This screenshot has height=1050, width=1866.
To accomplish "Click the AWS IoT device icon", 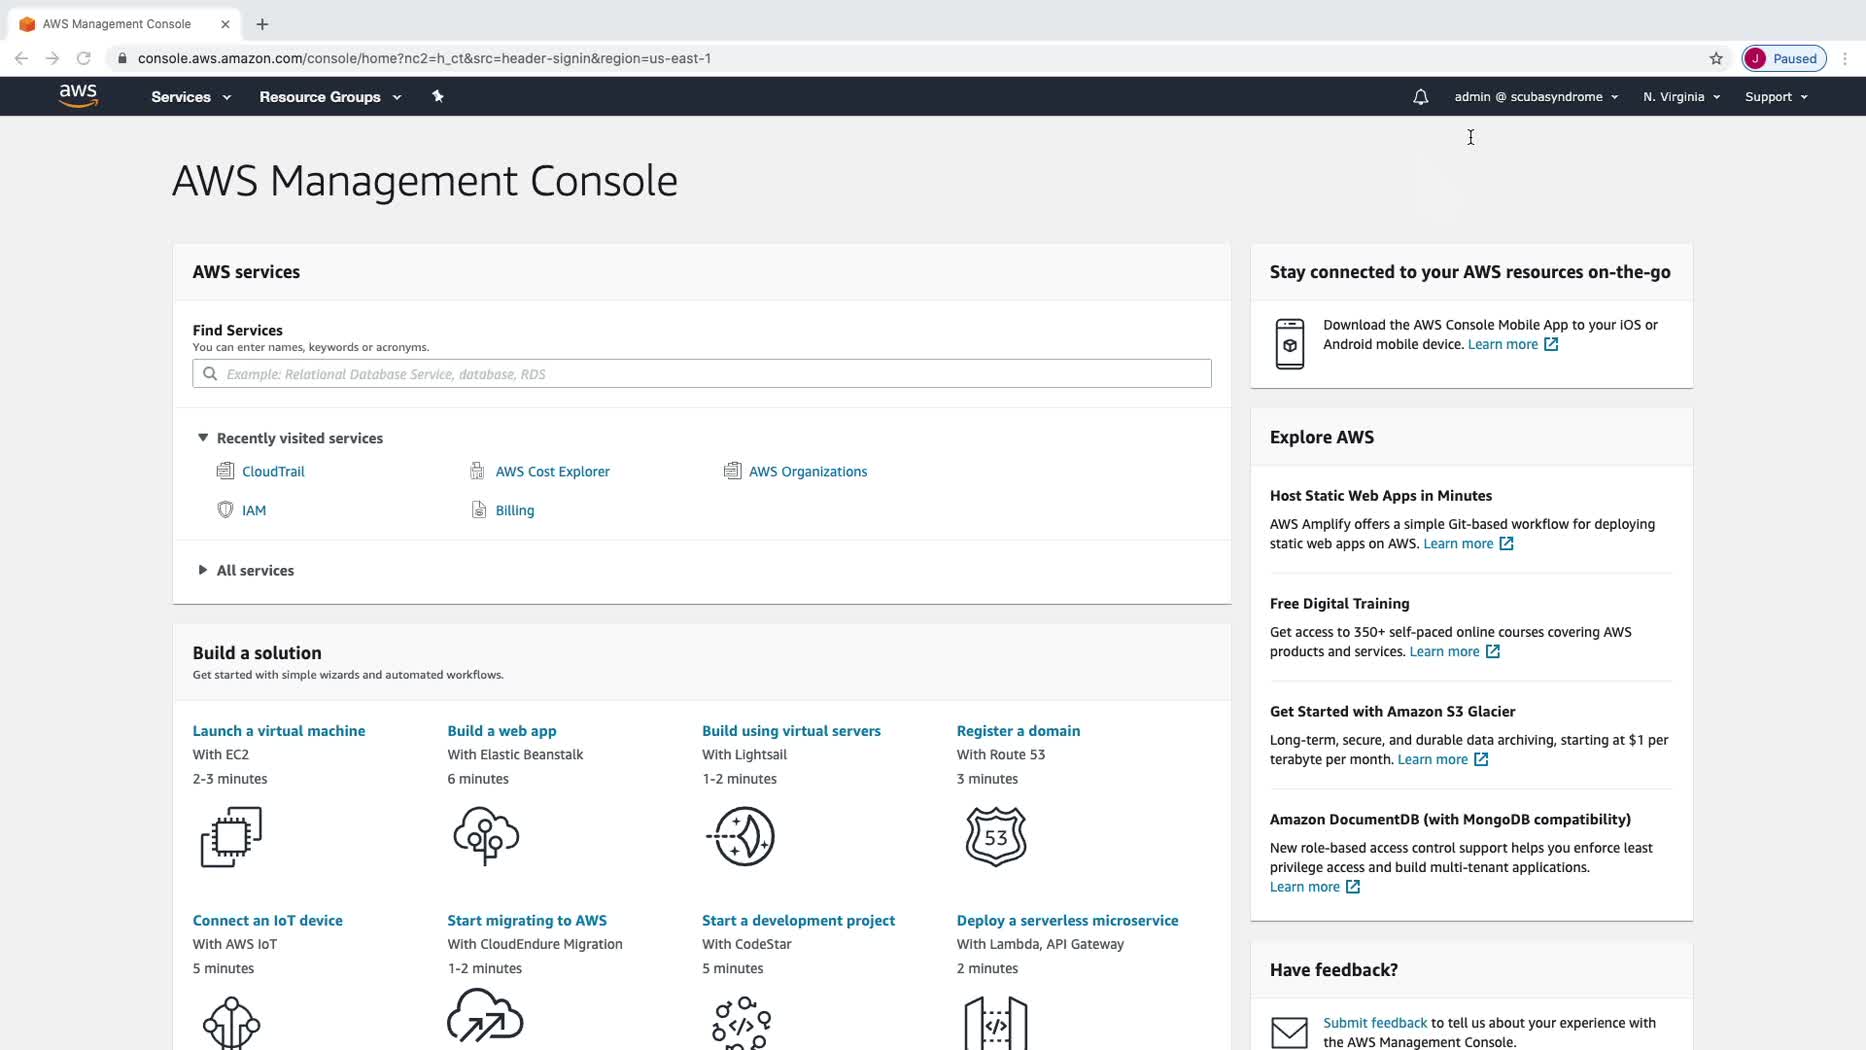I will coord(231,1022).
